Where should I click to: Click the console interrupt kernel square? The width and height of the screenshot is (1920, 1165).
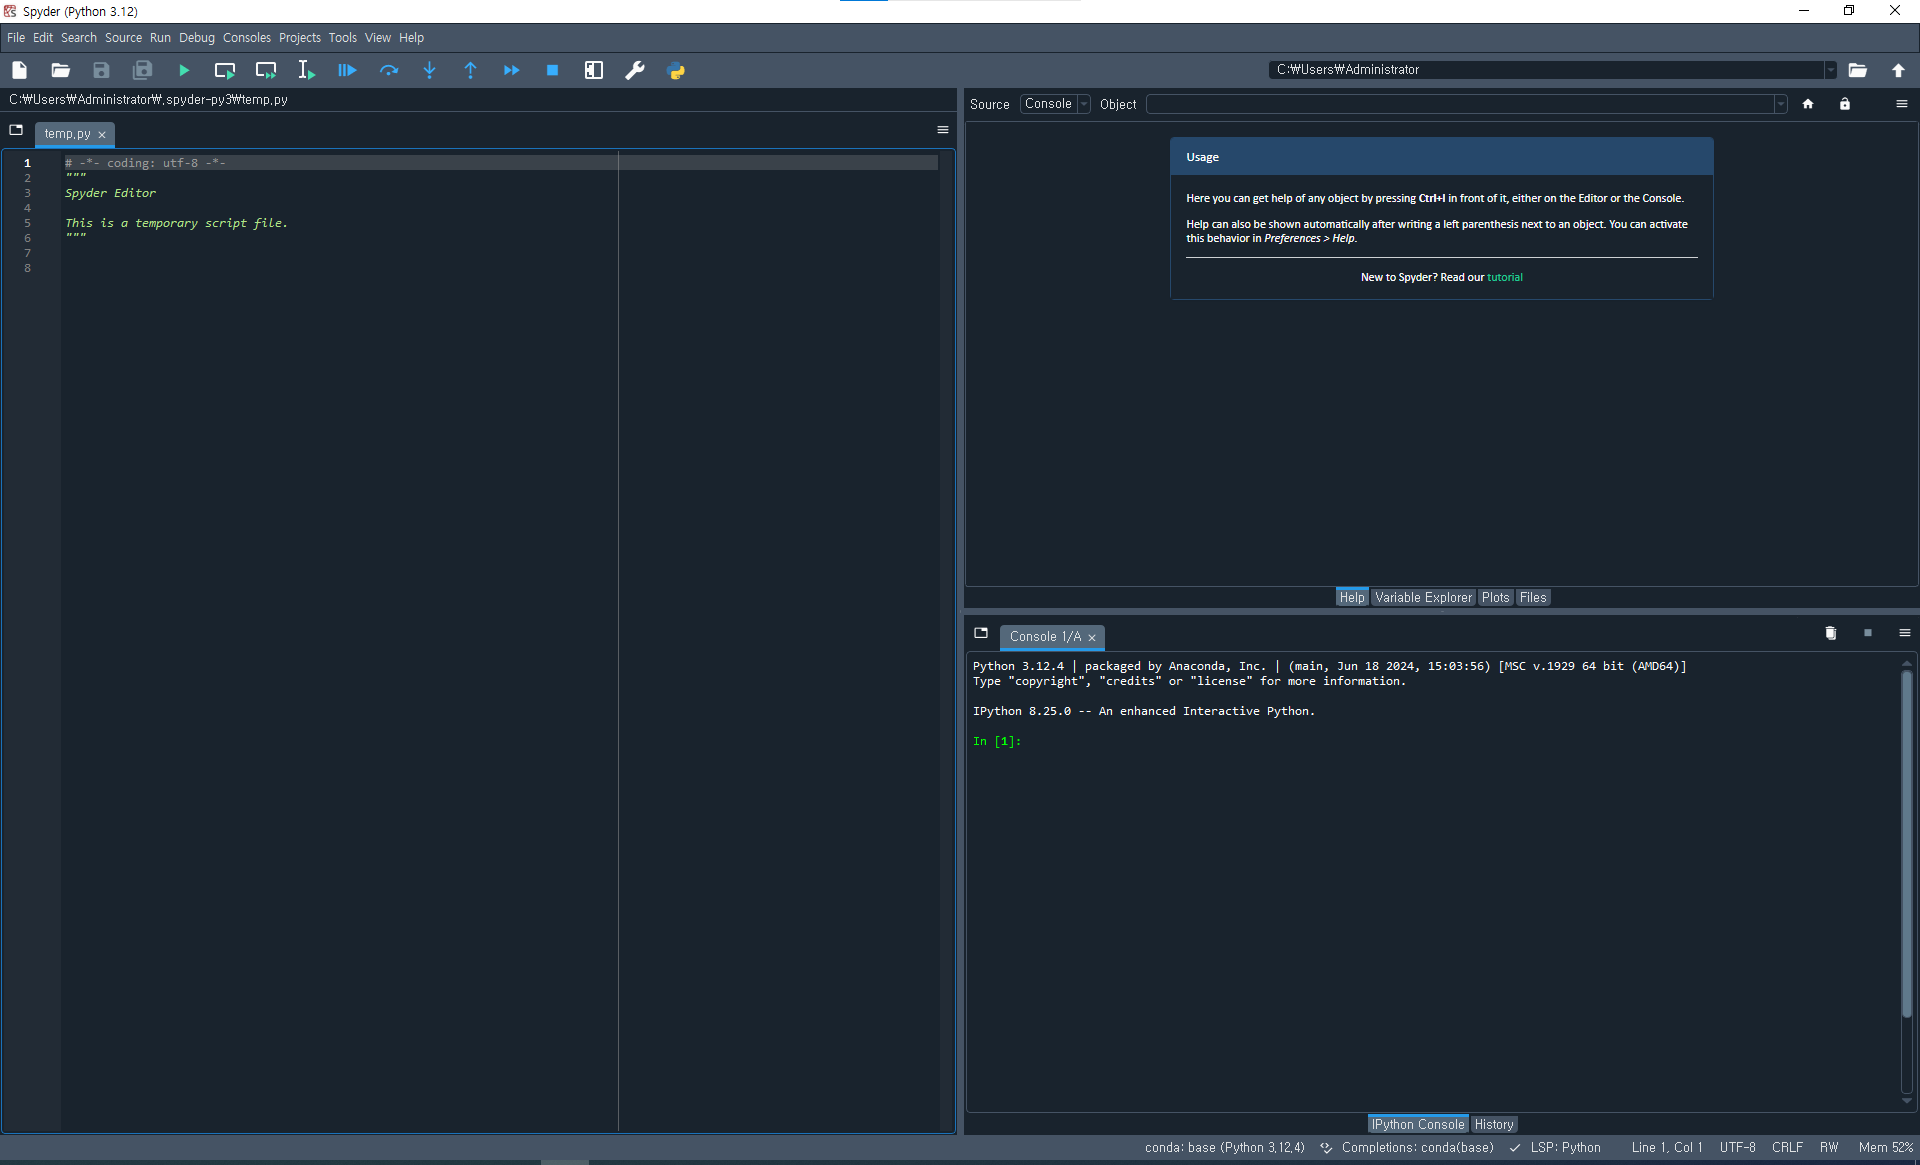(x=1868, y=633)
